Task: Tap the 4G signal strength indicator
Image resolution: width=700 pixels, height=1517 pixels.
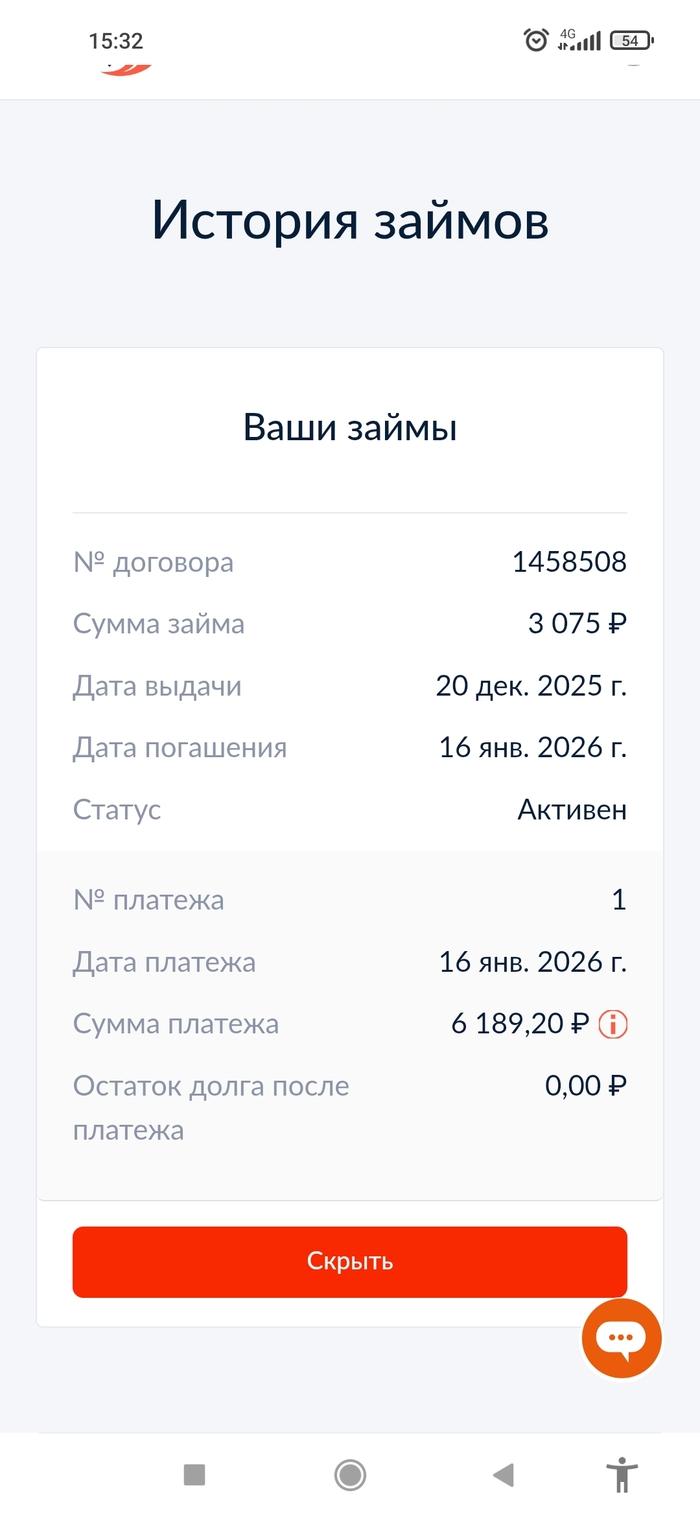Action: point(580,40)
